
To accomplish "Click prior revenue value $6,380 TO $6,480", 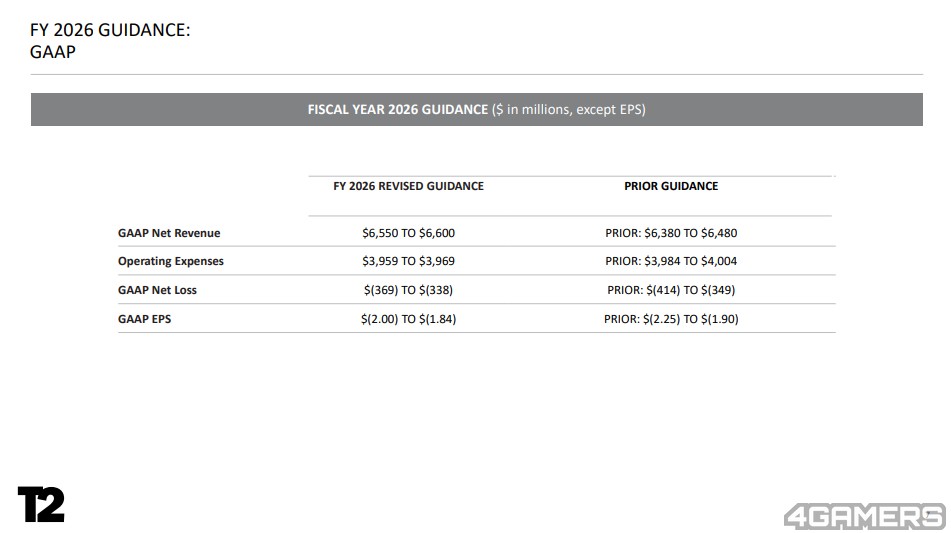I will coord(671,233).
